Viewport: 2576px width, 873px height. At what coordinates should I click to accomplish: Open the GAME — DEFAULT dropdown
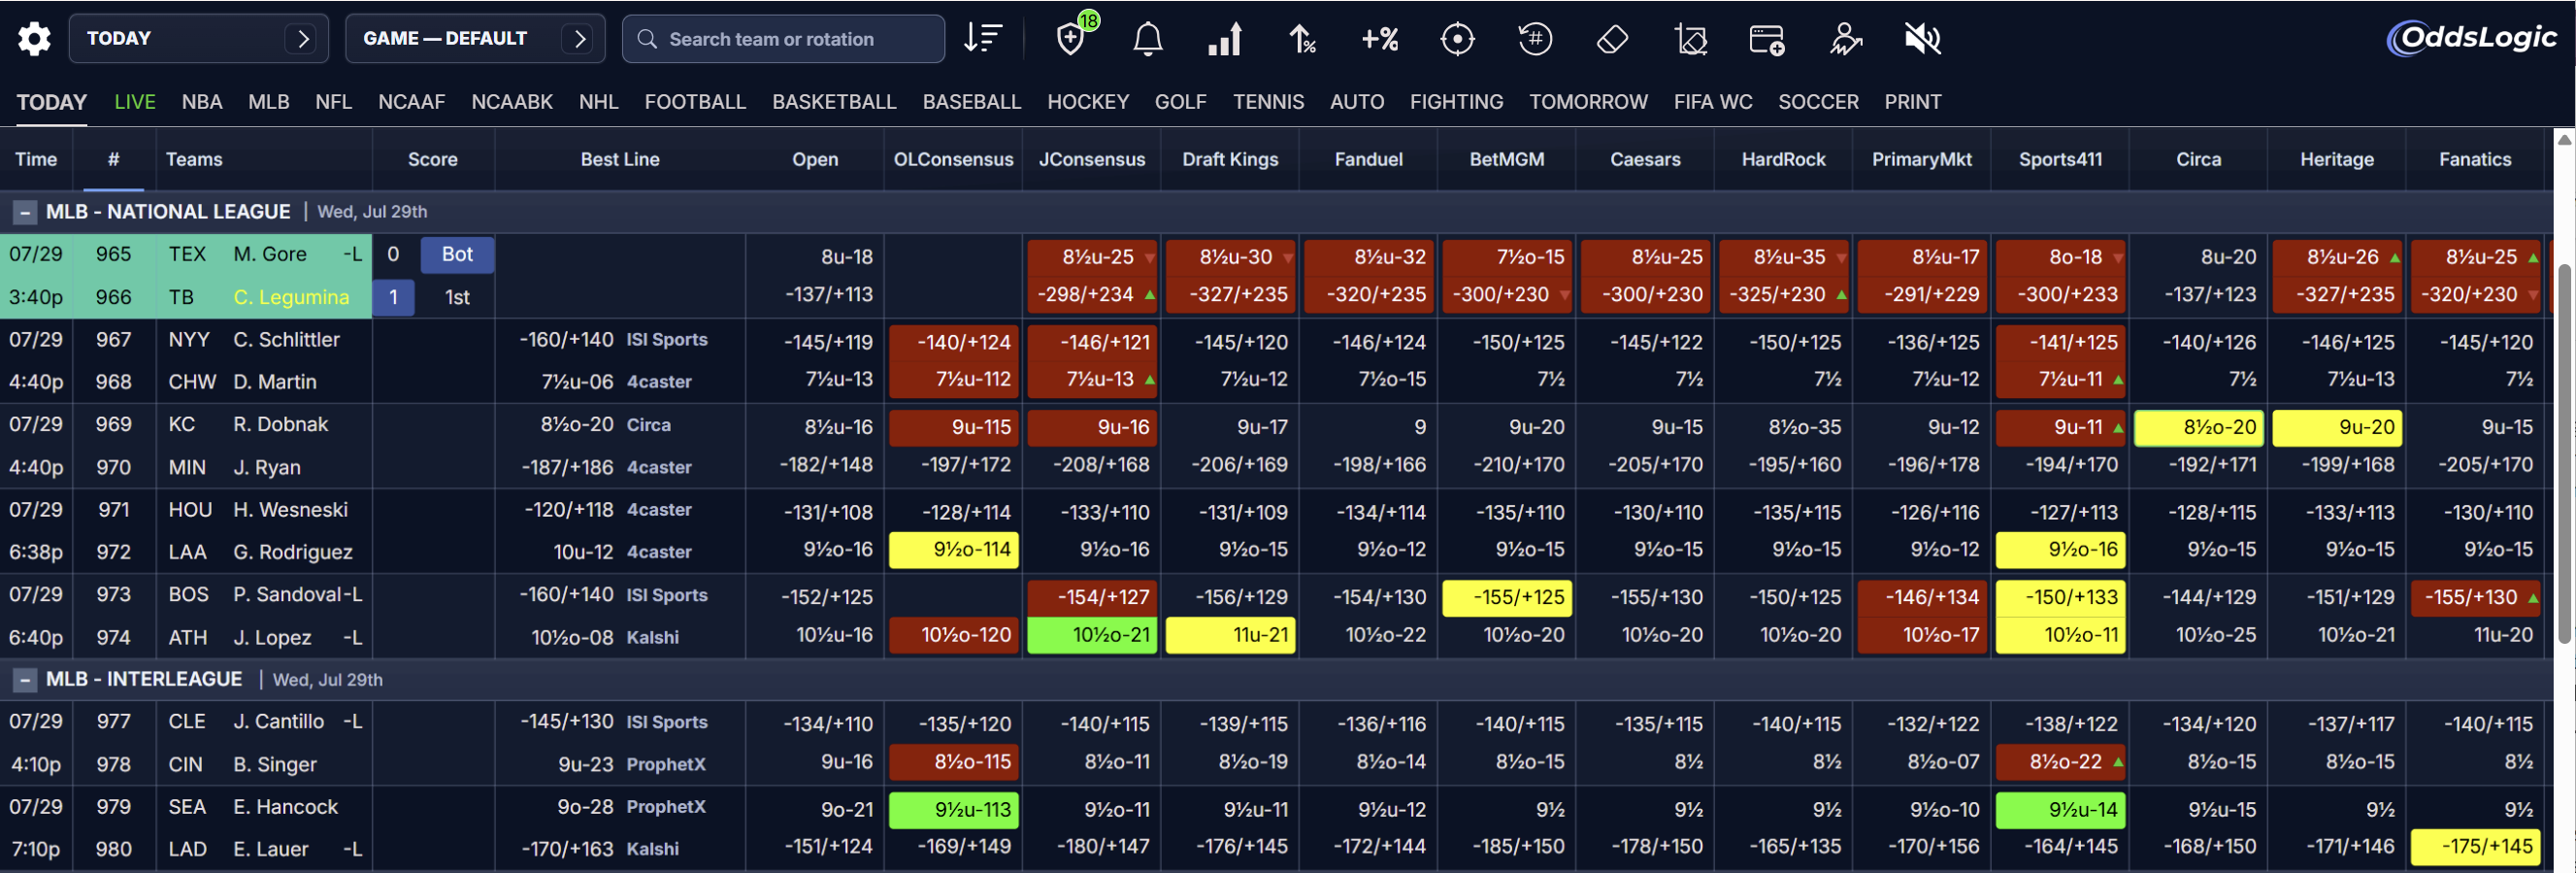click(x=475, y=38)
